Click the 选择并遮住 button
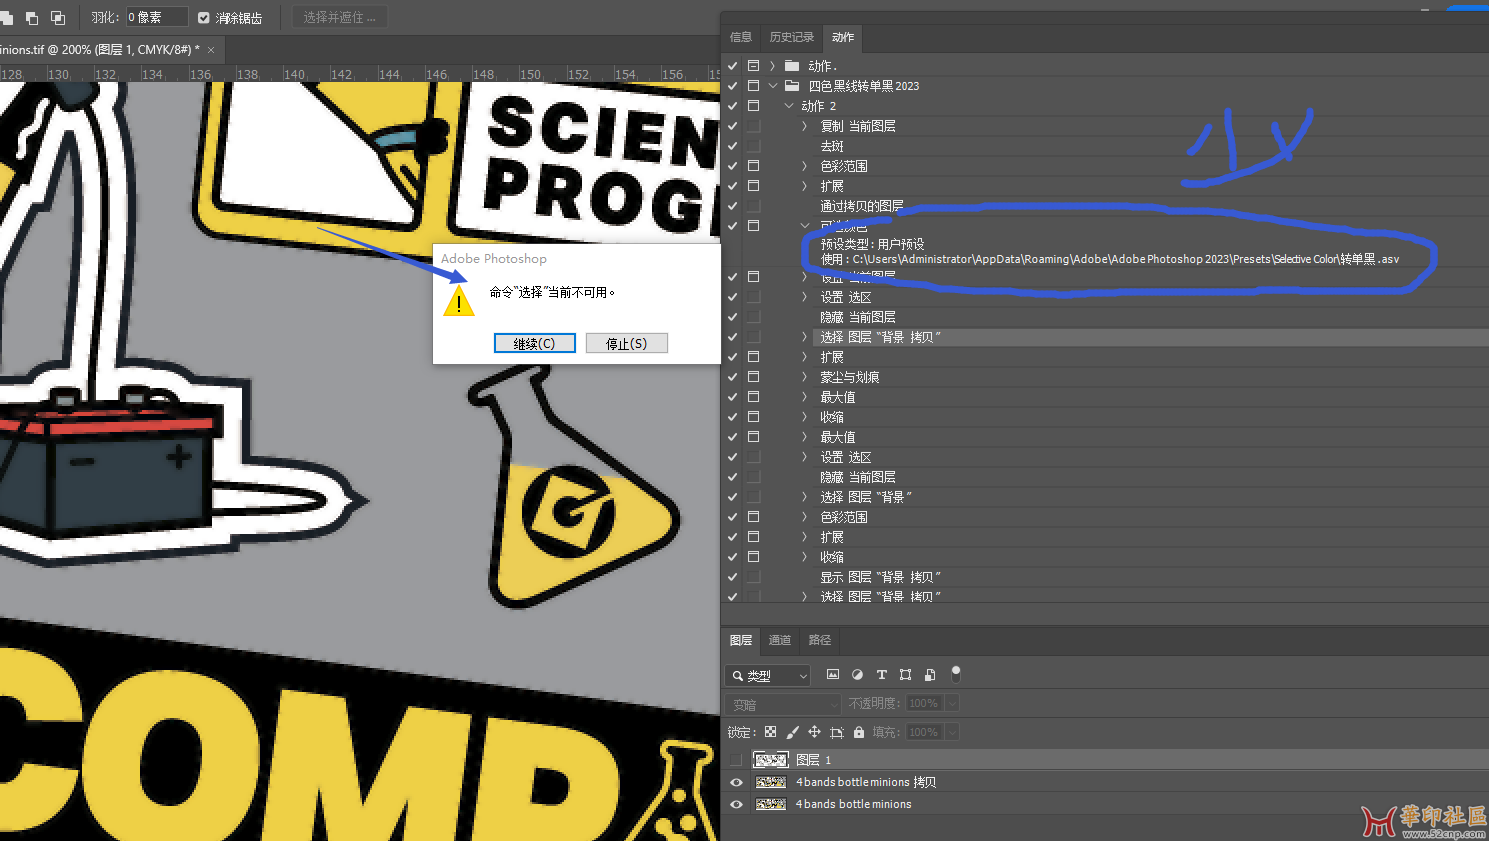 point(340,17)
